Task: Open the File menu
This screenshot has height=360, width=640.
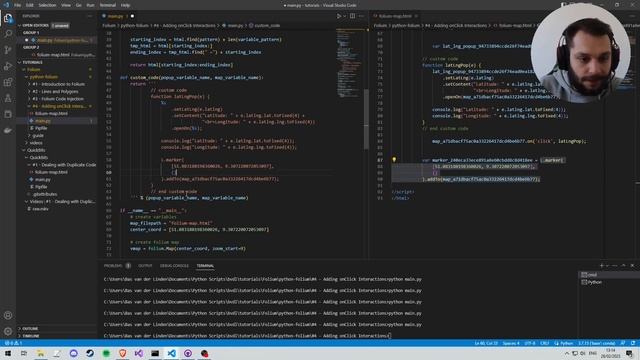Action: (18, 5)
